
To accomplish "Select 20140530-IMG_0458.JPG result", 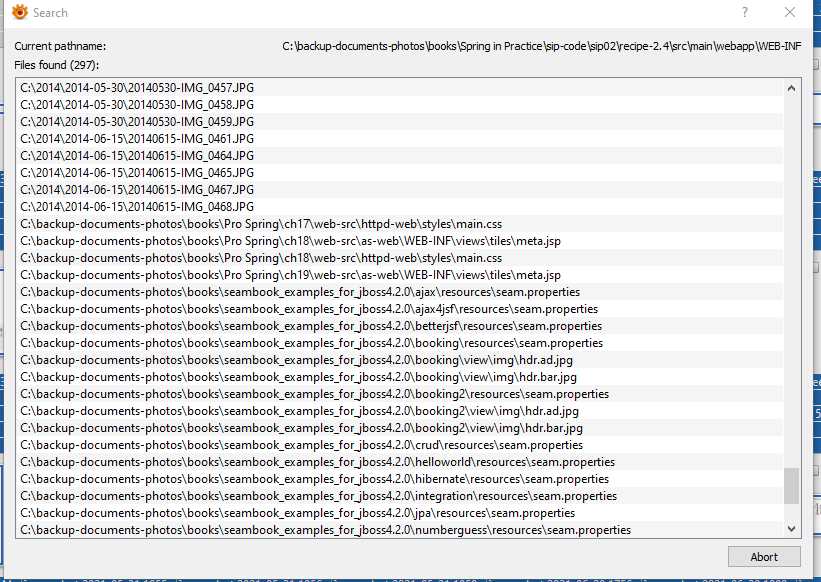I will [x=401, y=105].
